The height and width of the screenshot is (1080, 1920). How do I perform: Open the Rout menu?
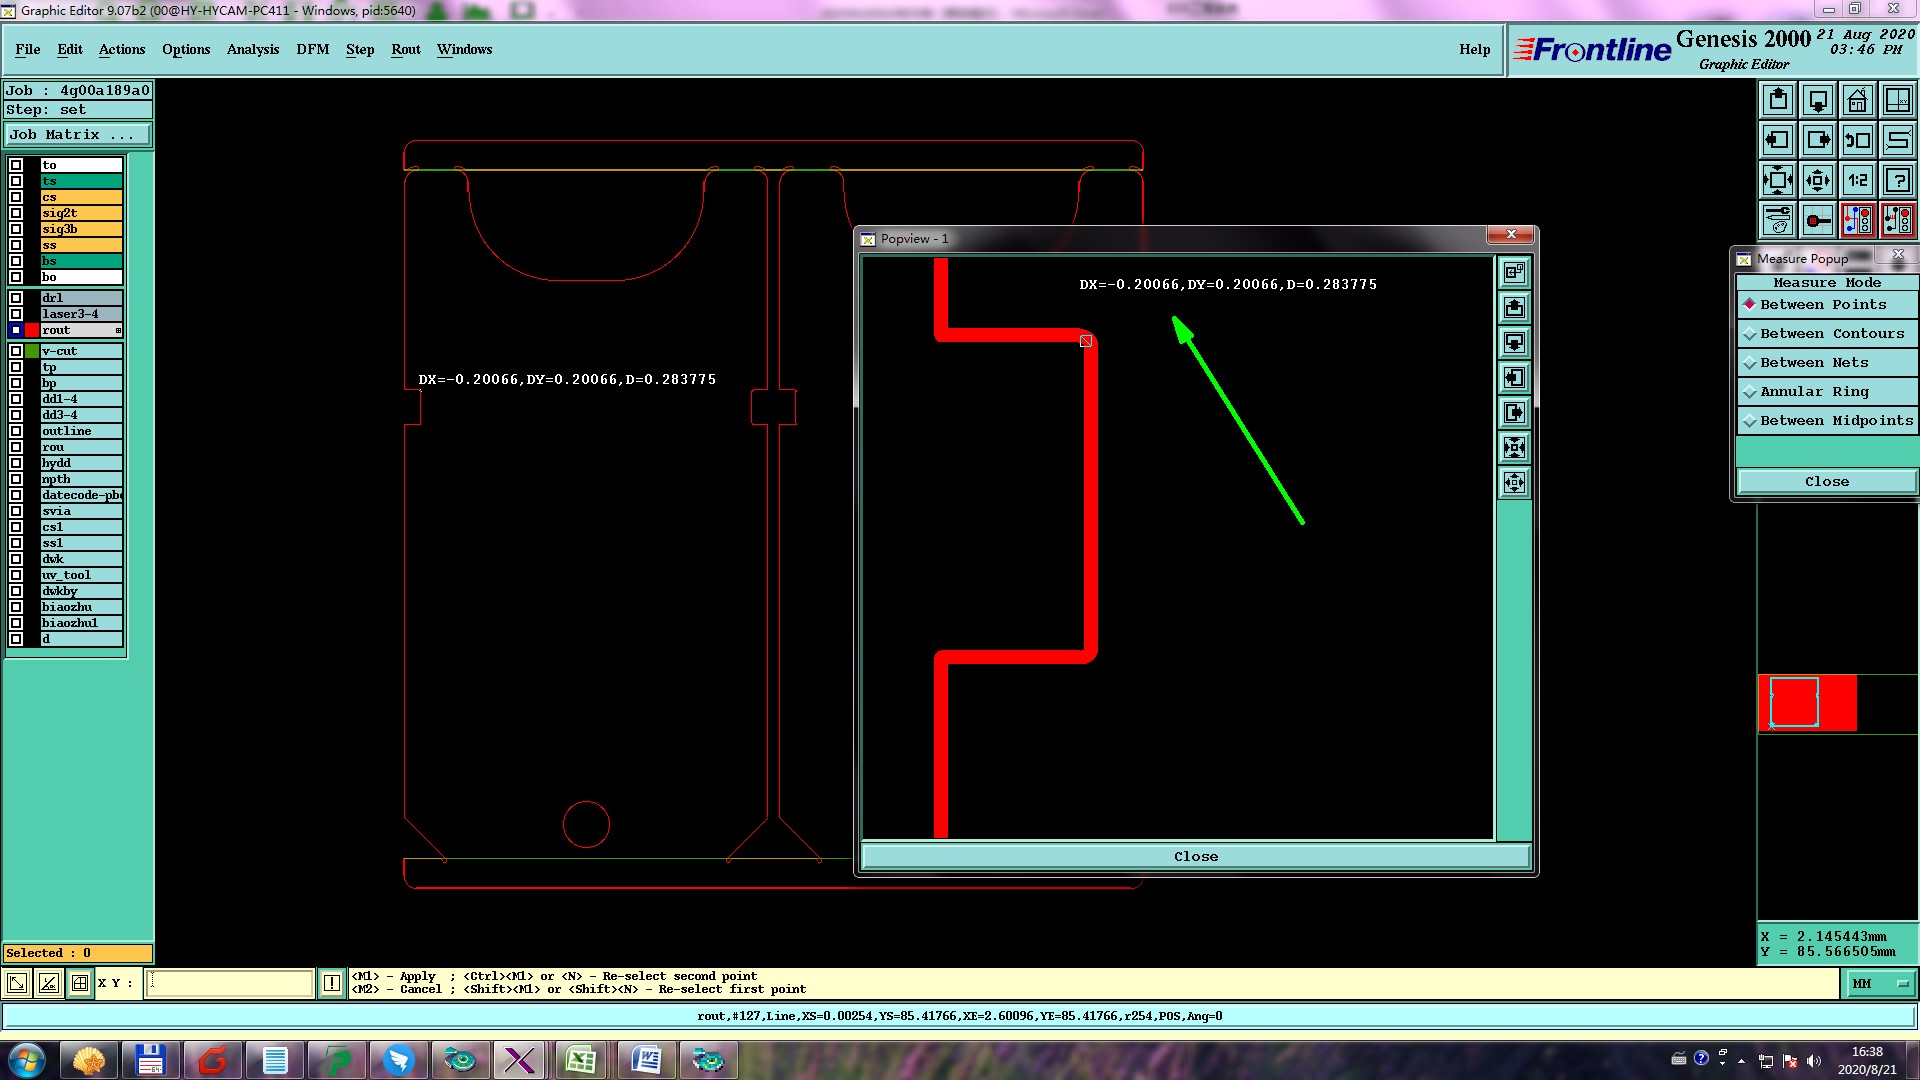click(x=405, y=49)
